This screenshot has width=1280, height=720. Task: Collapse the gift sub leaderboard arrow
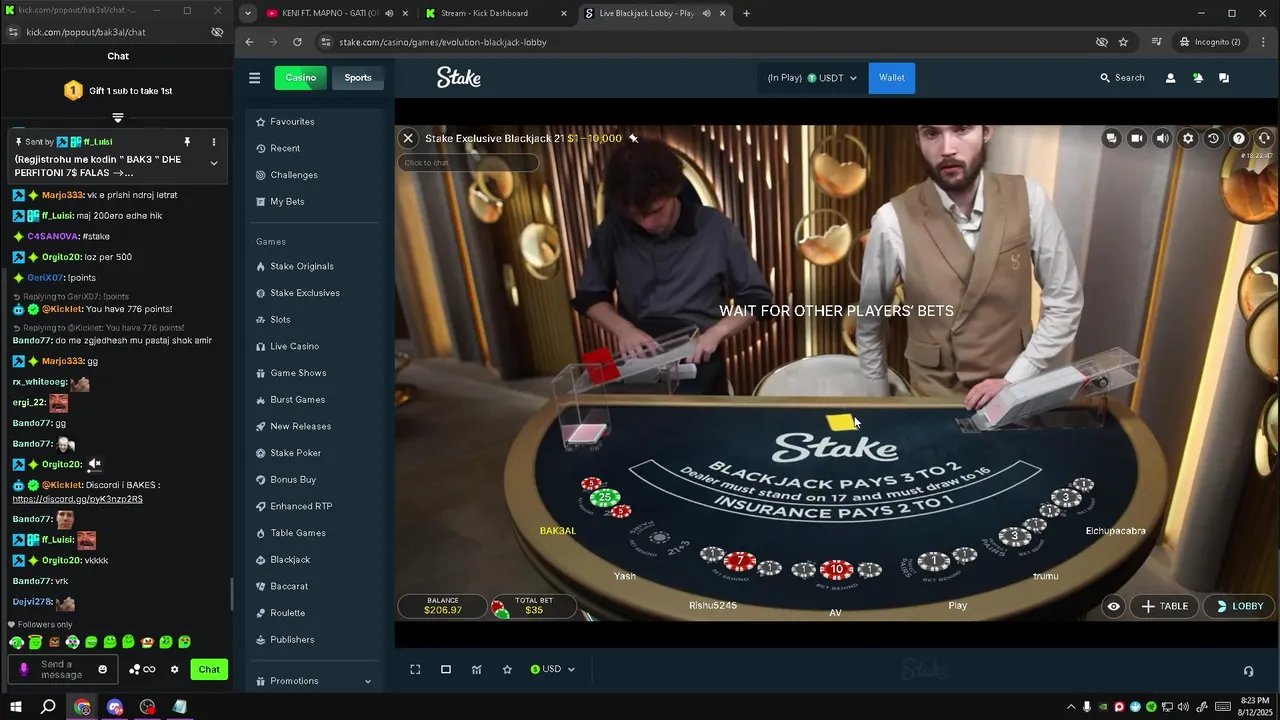[118, 118]
